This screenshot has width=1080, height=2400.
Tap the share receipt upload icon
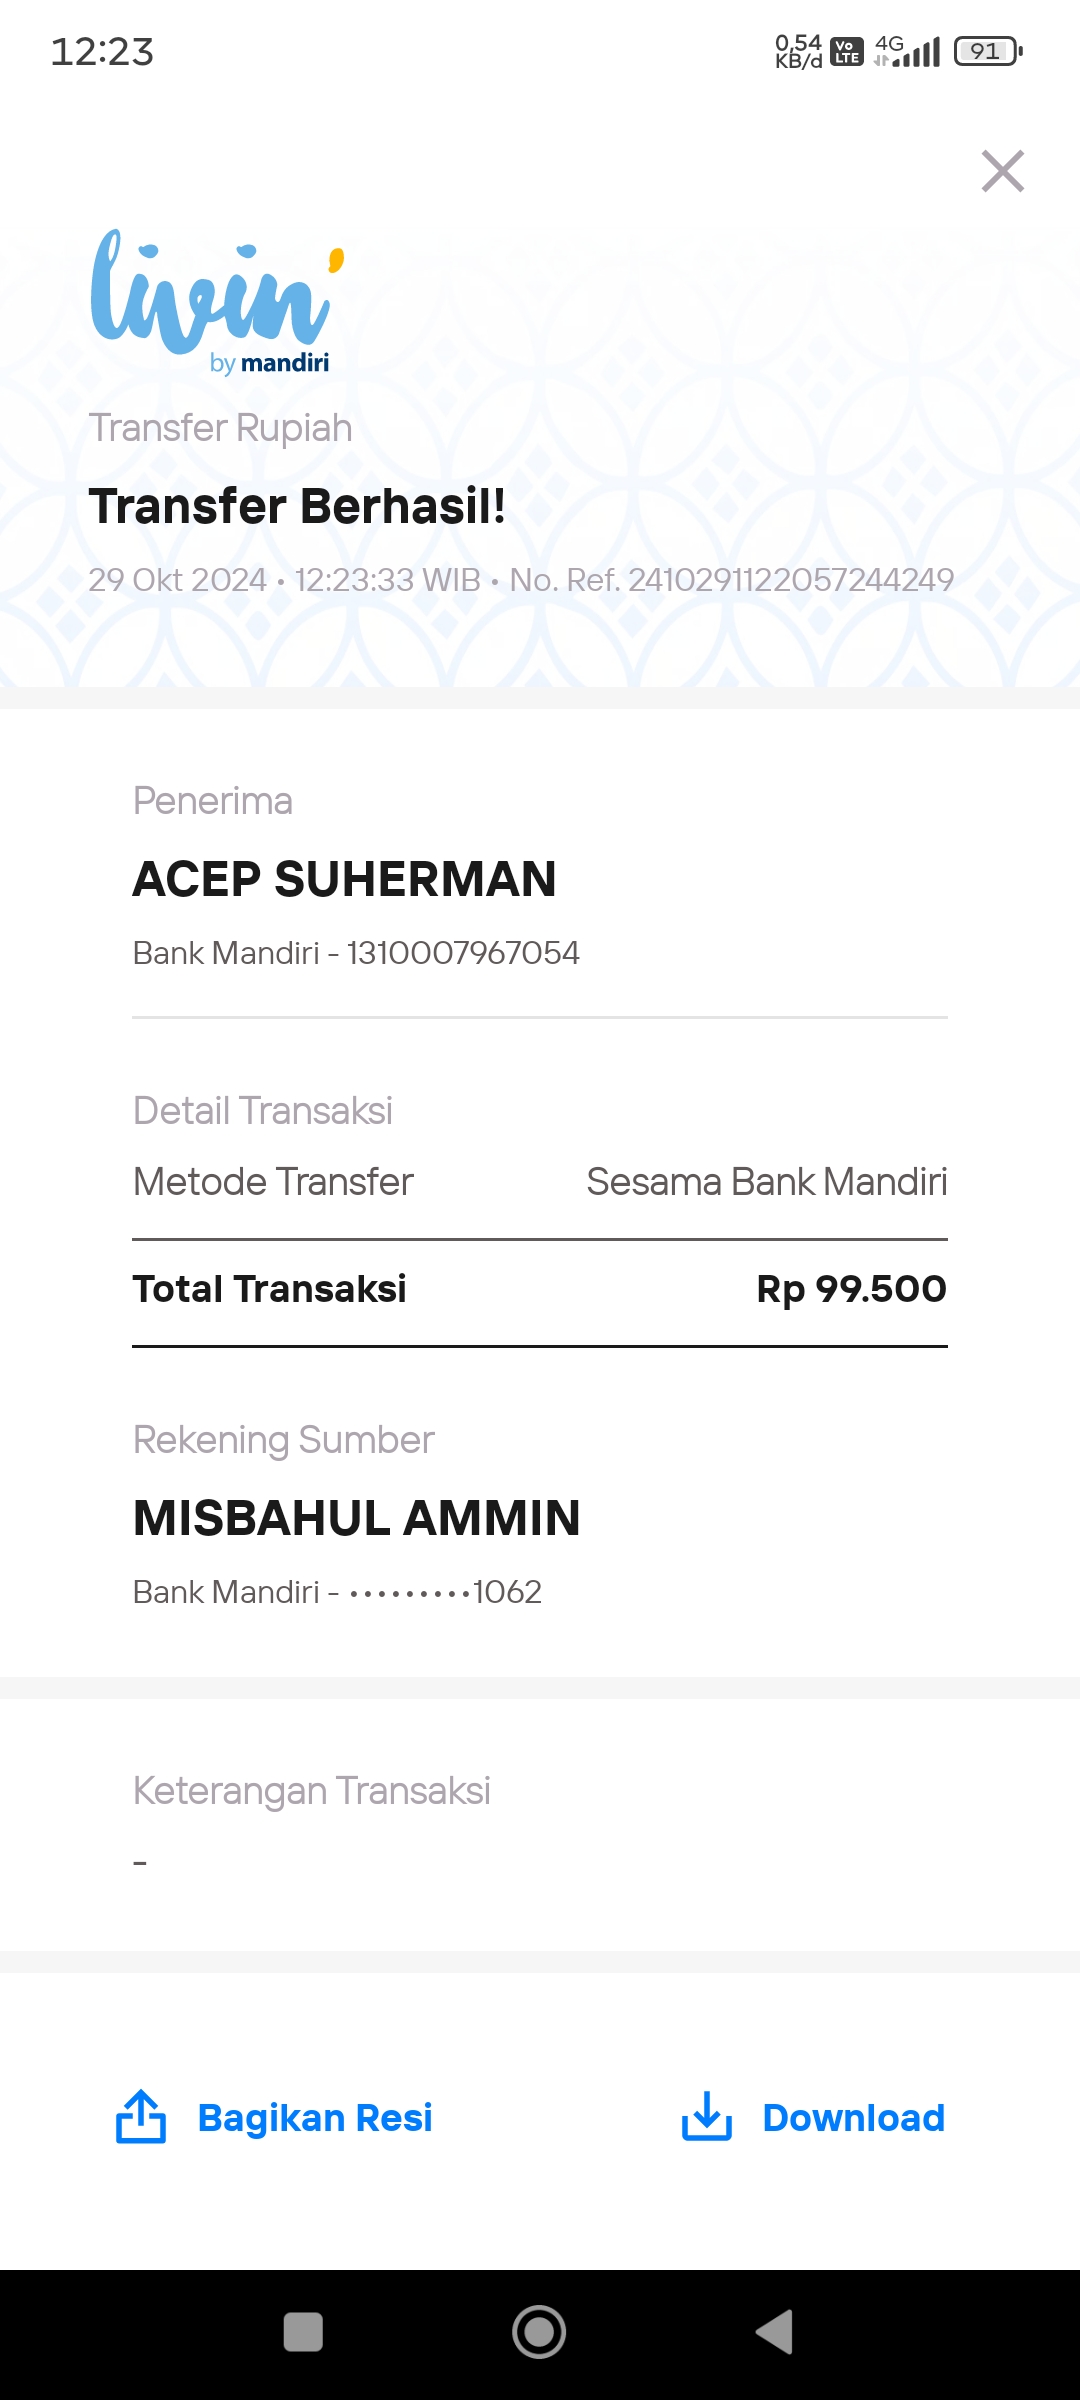pyautogui.click(x=141, y=2116)
